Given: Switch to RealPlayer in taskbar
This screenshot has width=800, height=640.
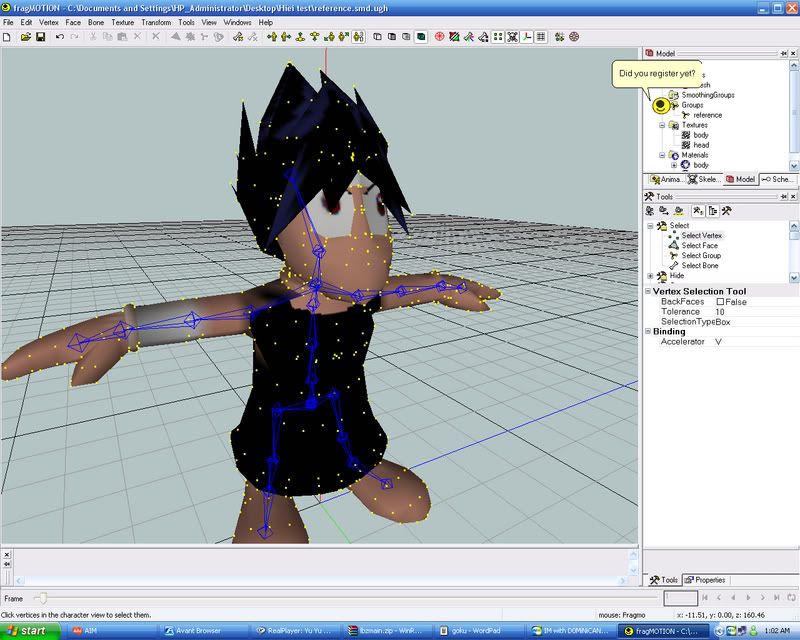Looking at the screenshot, I should 298,631.
